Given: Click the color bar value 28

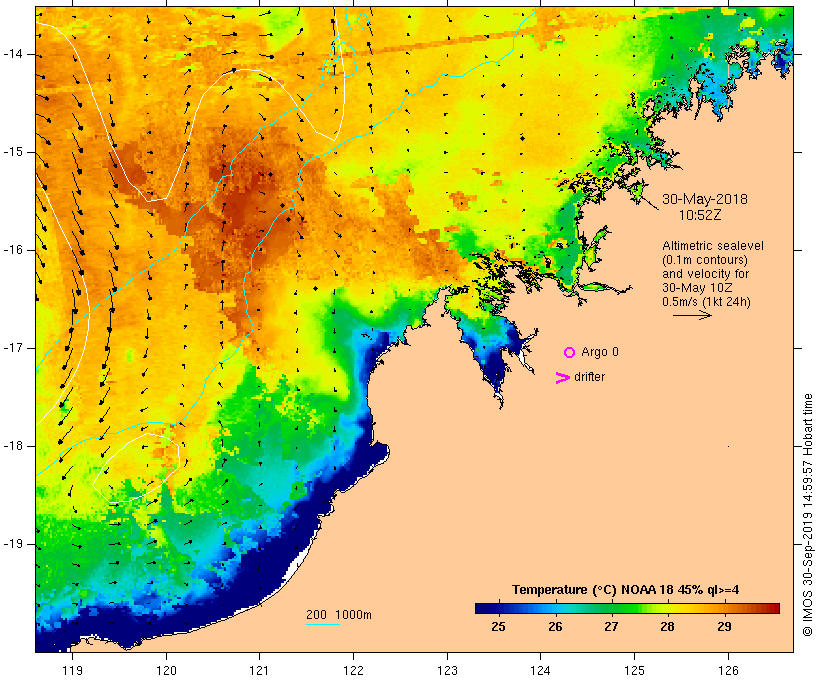Looking at the screenshot, I should pos(667,626).
